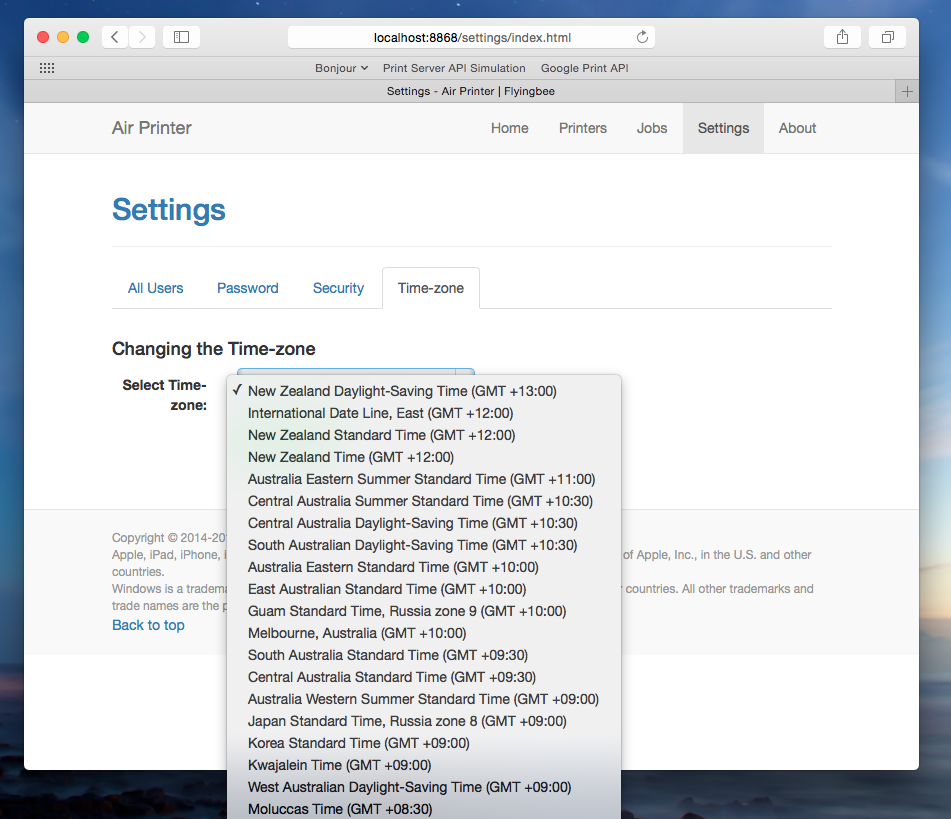Open the About nav item
The image size is (951, 819).
pyautogui.click(x=798, y=128)
